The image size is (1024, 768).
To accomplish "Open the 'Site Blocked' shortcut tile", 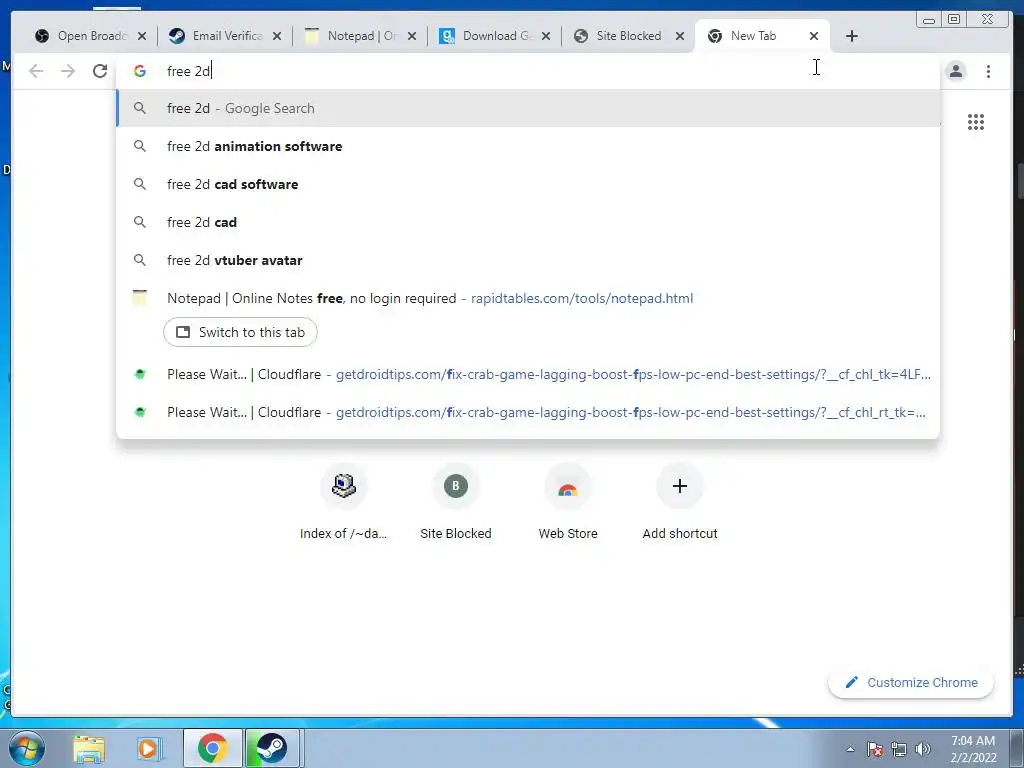I will click(x=456, y=503).
